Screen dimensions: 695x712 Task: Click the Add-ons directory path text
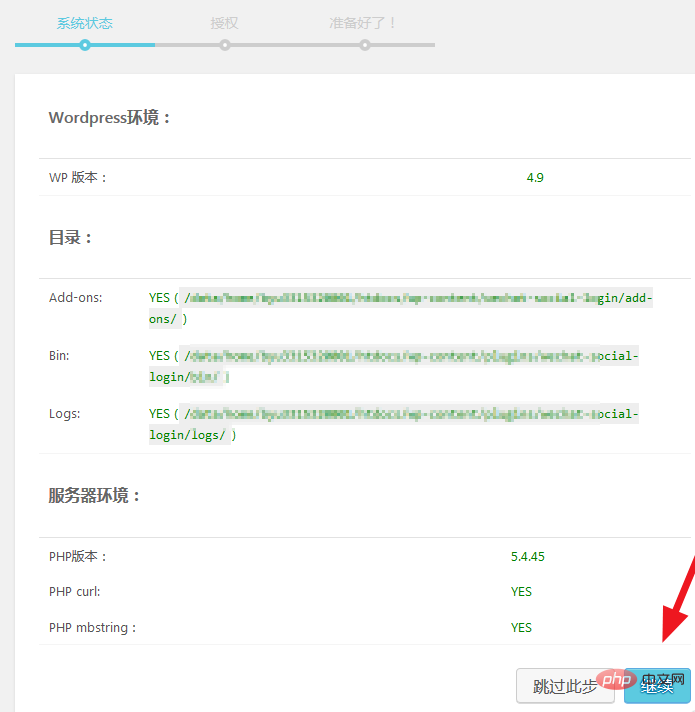tap(401, 308)
